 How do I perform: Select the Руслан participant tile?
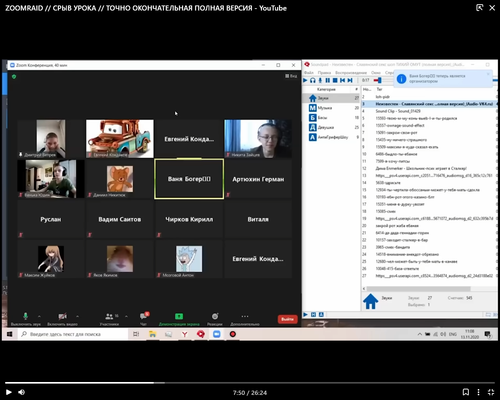point(51,219)
